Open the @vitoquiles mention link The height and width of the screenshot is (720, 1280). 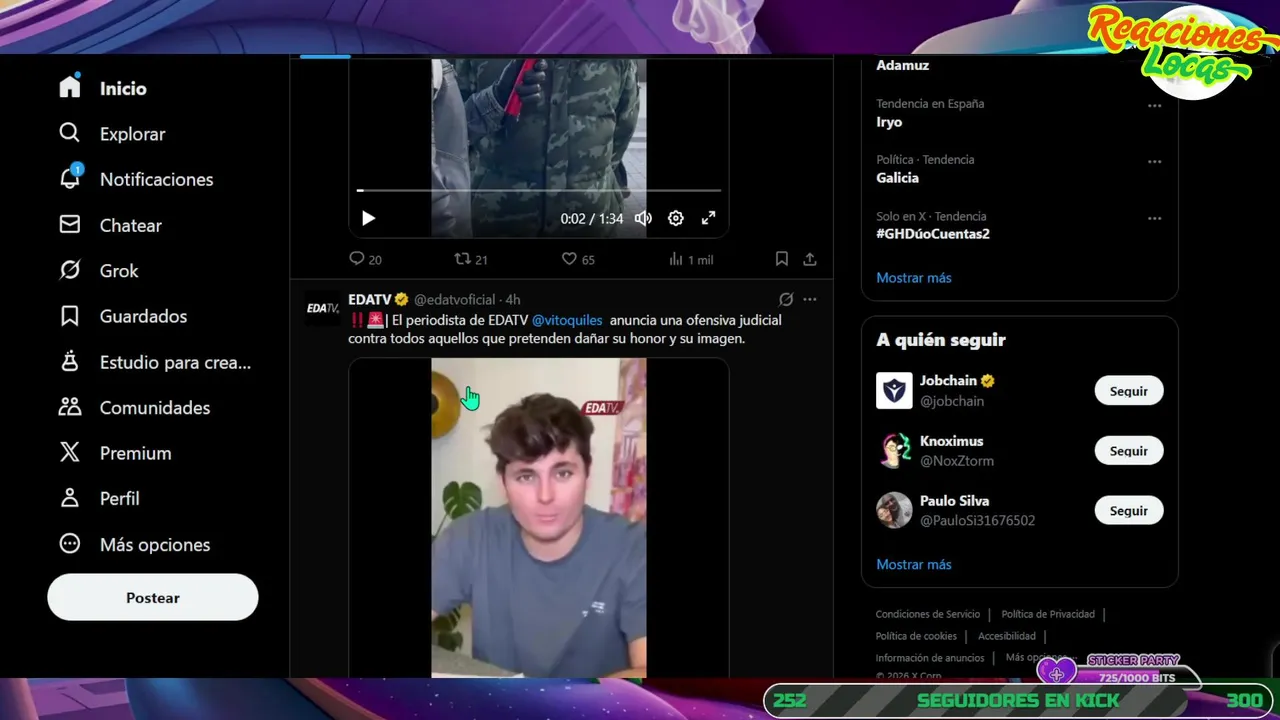[x=567, y=320]
